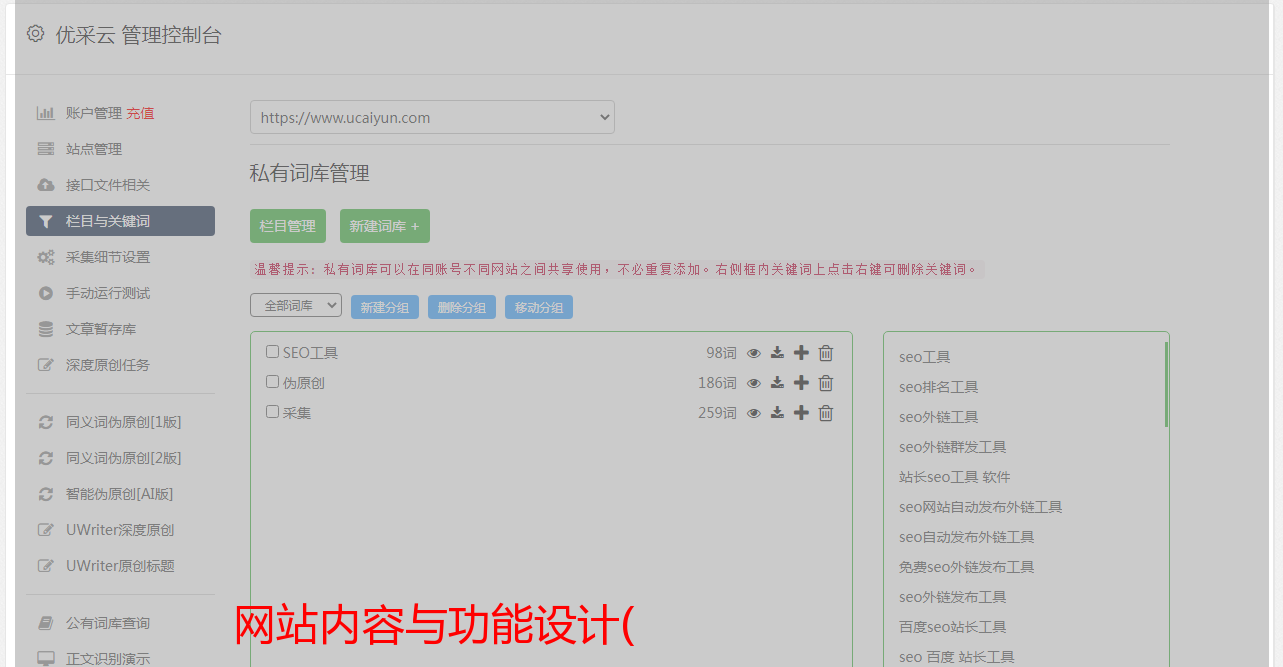Screen dimensions: 1283x667
Task: Click the play icon for 手动运行测试
Action: pos(45,293)
